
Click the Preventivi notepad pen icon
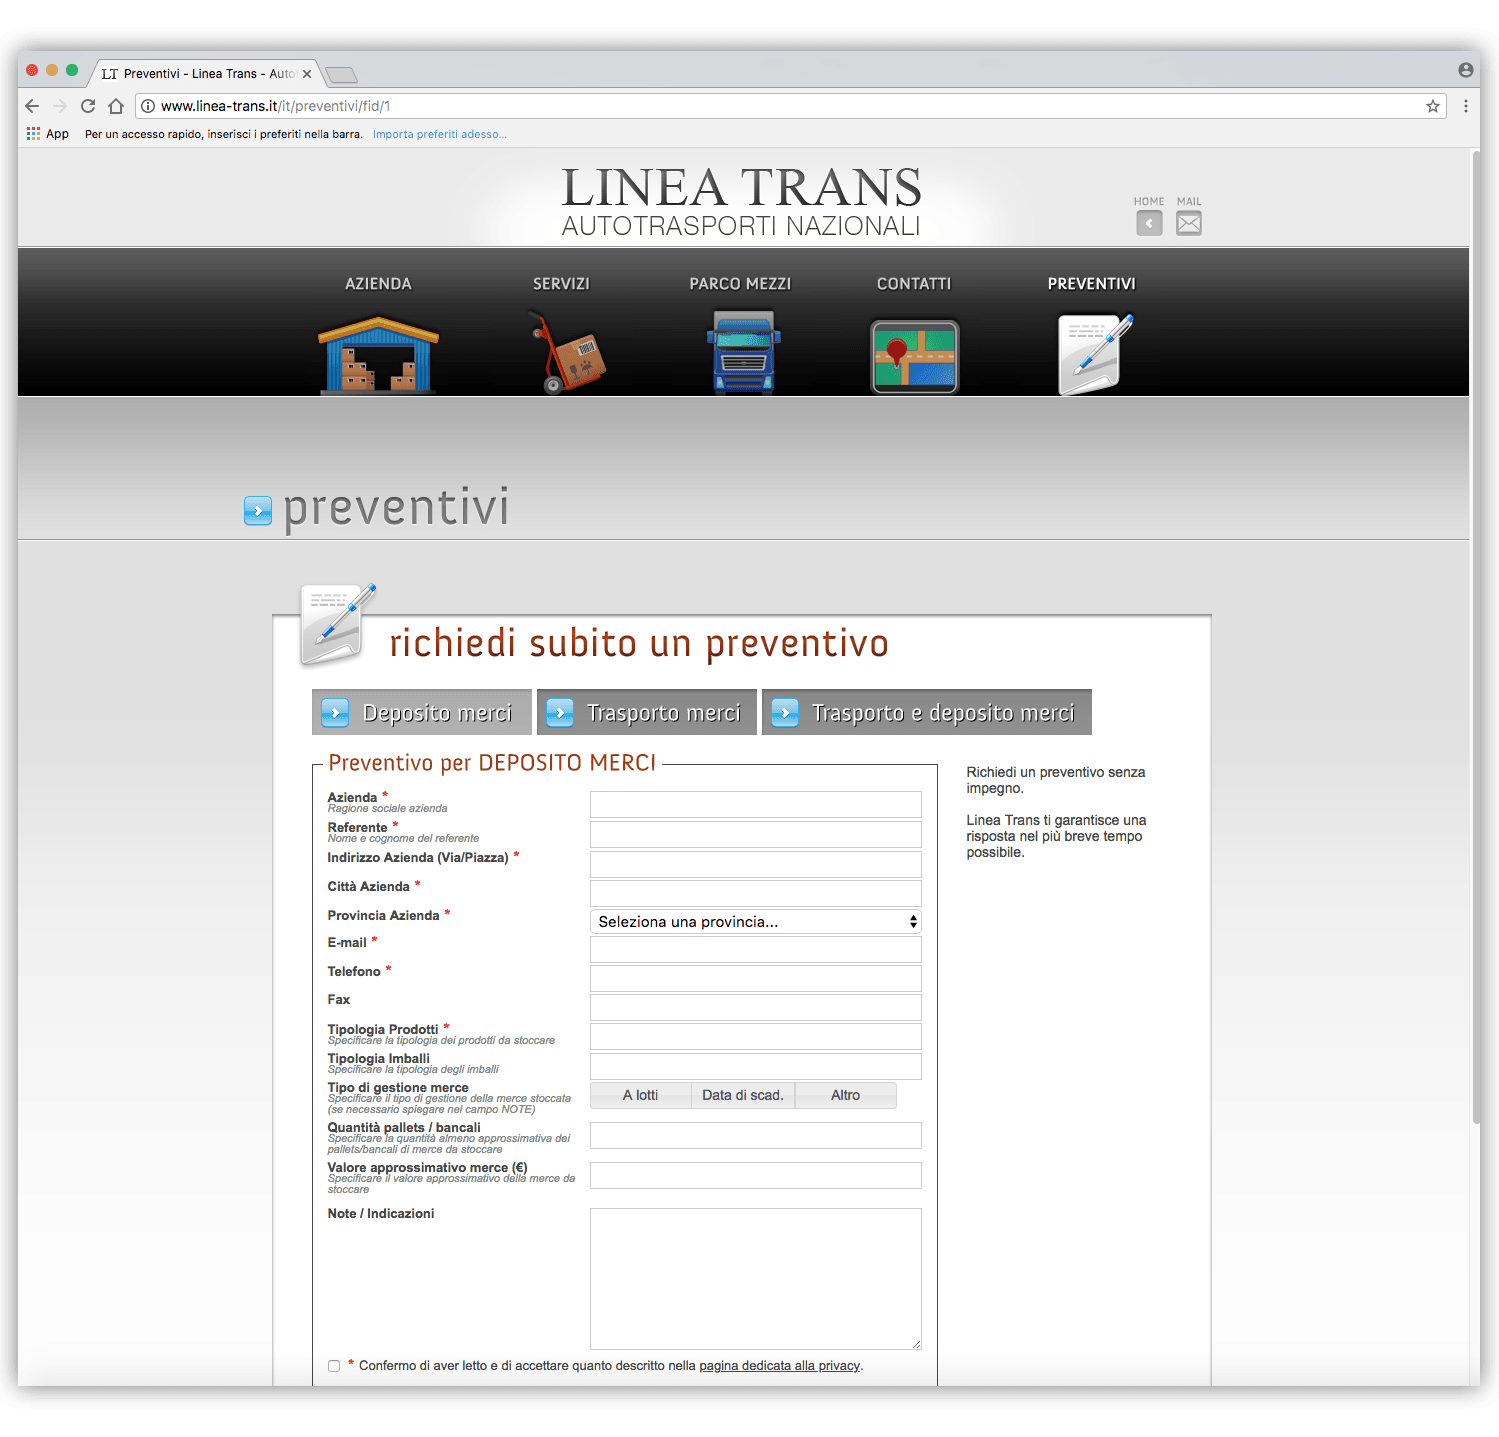[x=1096, y=354]
